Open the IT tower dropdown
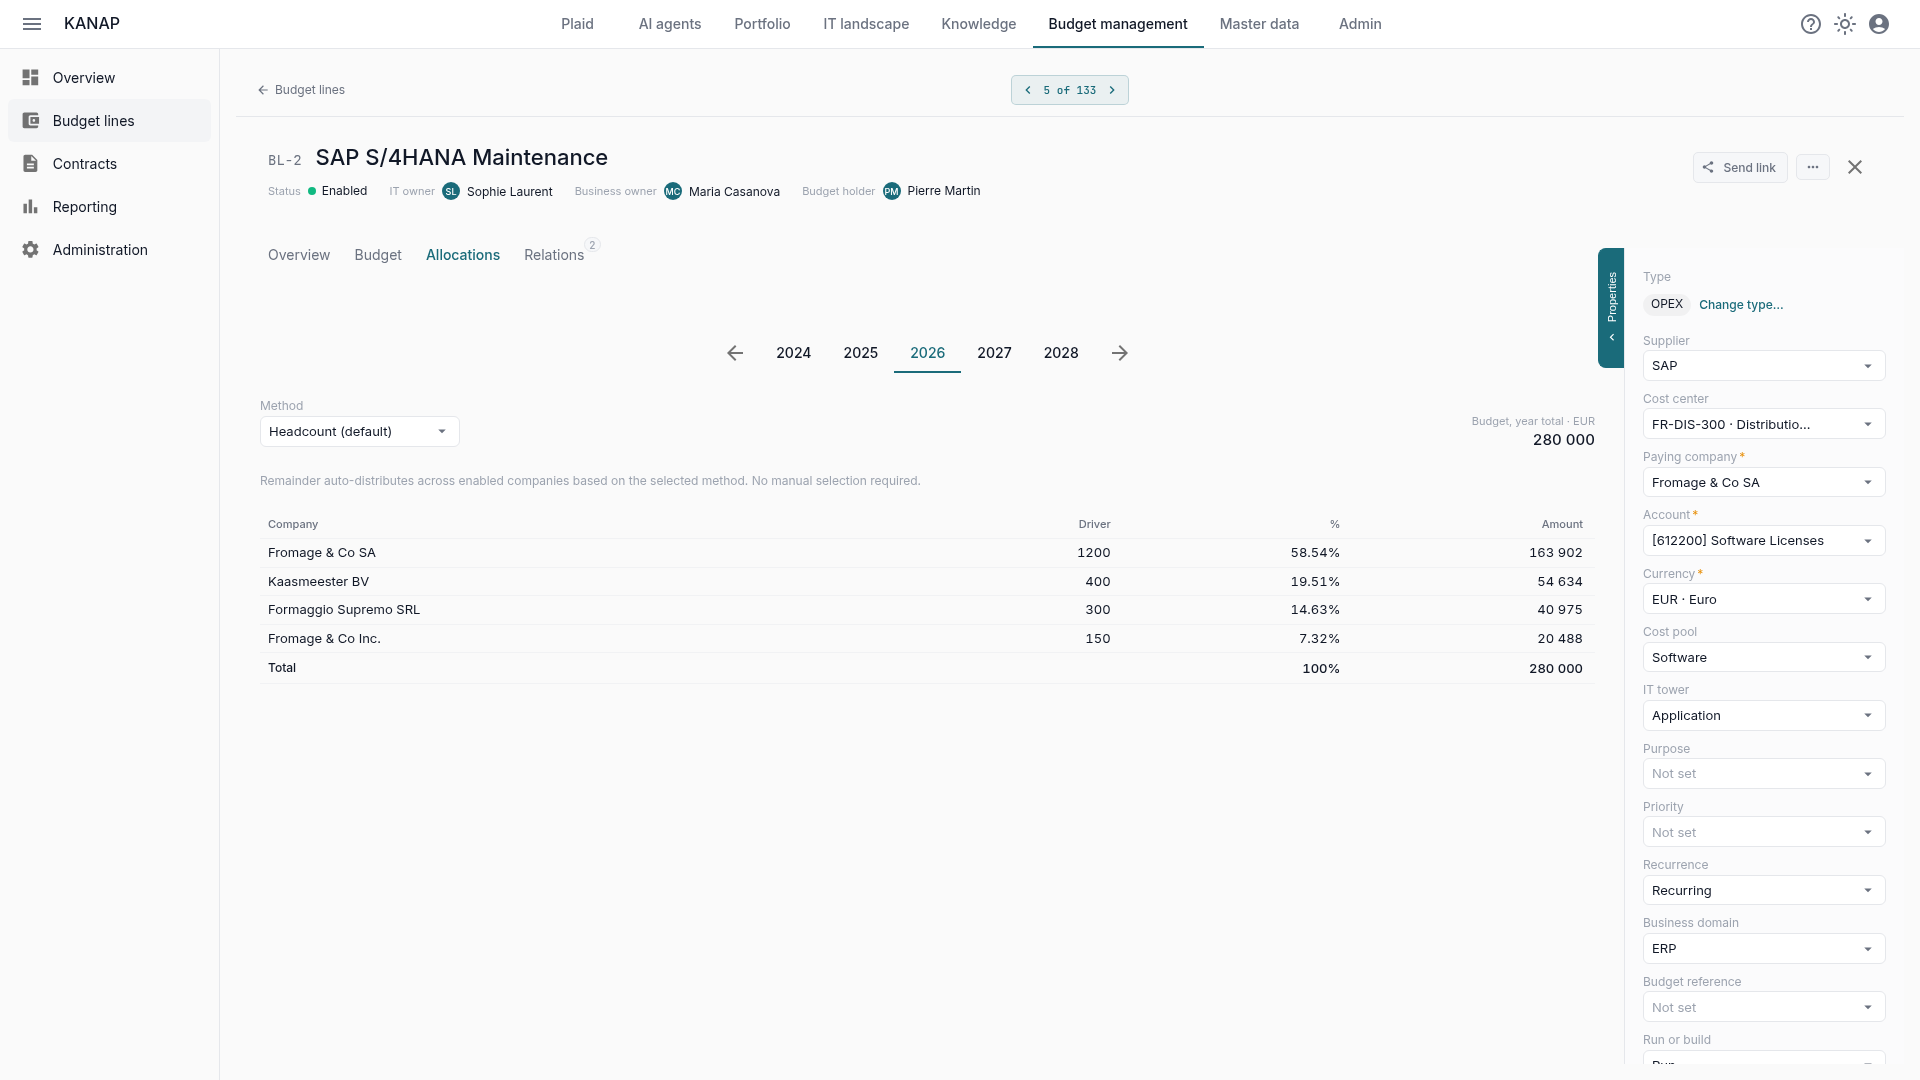 pyautogui.click(x=1764, y=716)
